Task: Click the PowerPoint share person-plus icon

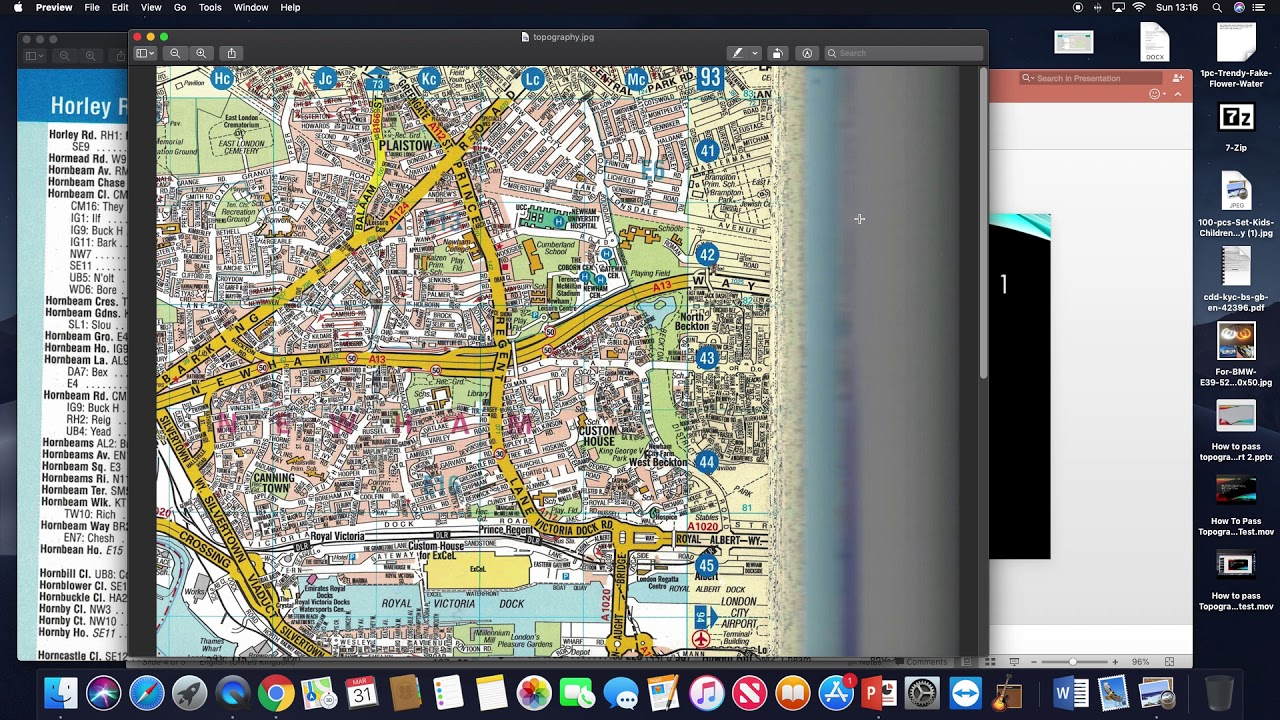Action: tap(1177, 78)
